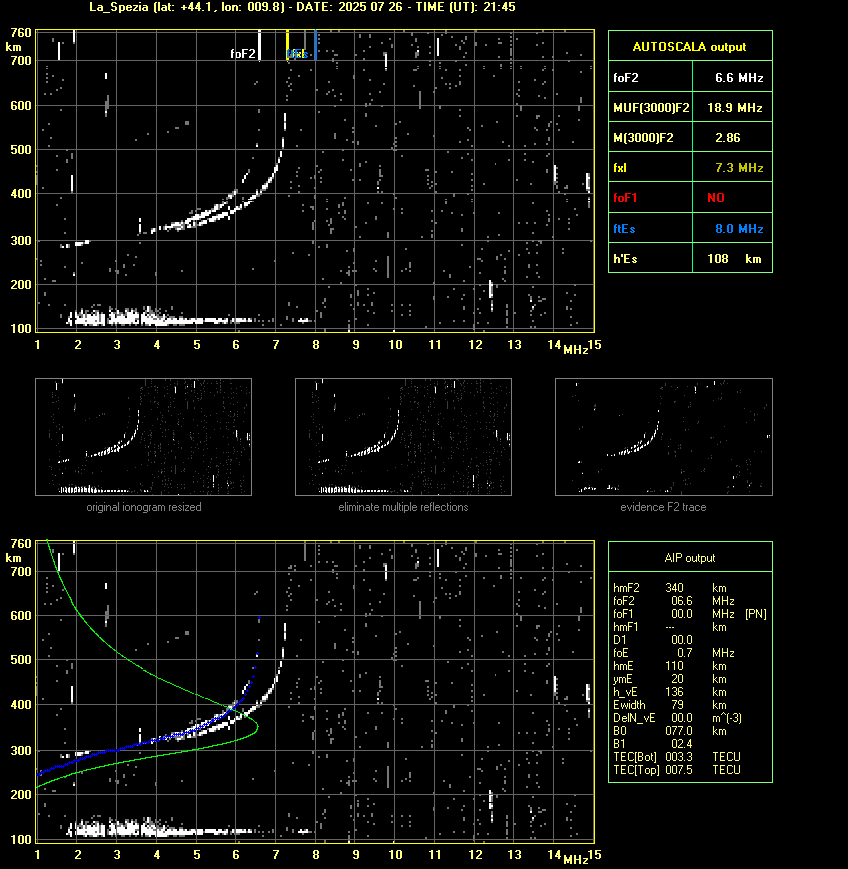
Task: Click the Ewidth 79 km row
Action: tap(670, 705)
